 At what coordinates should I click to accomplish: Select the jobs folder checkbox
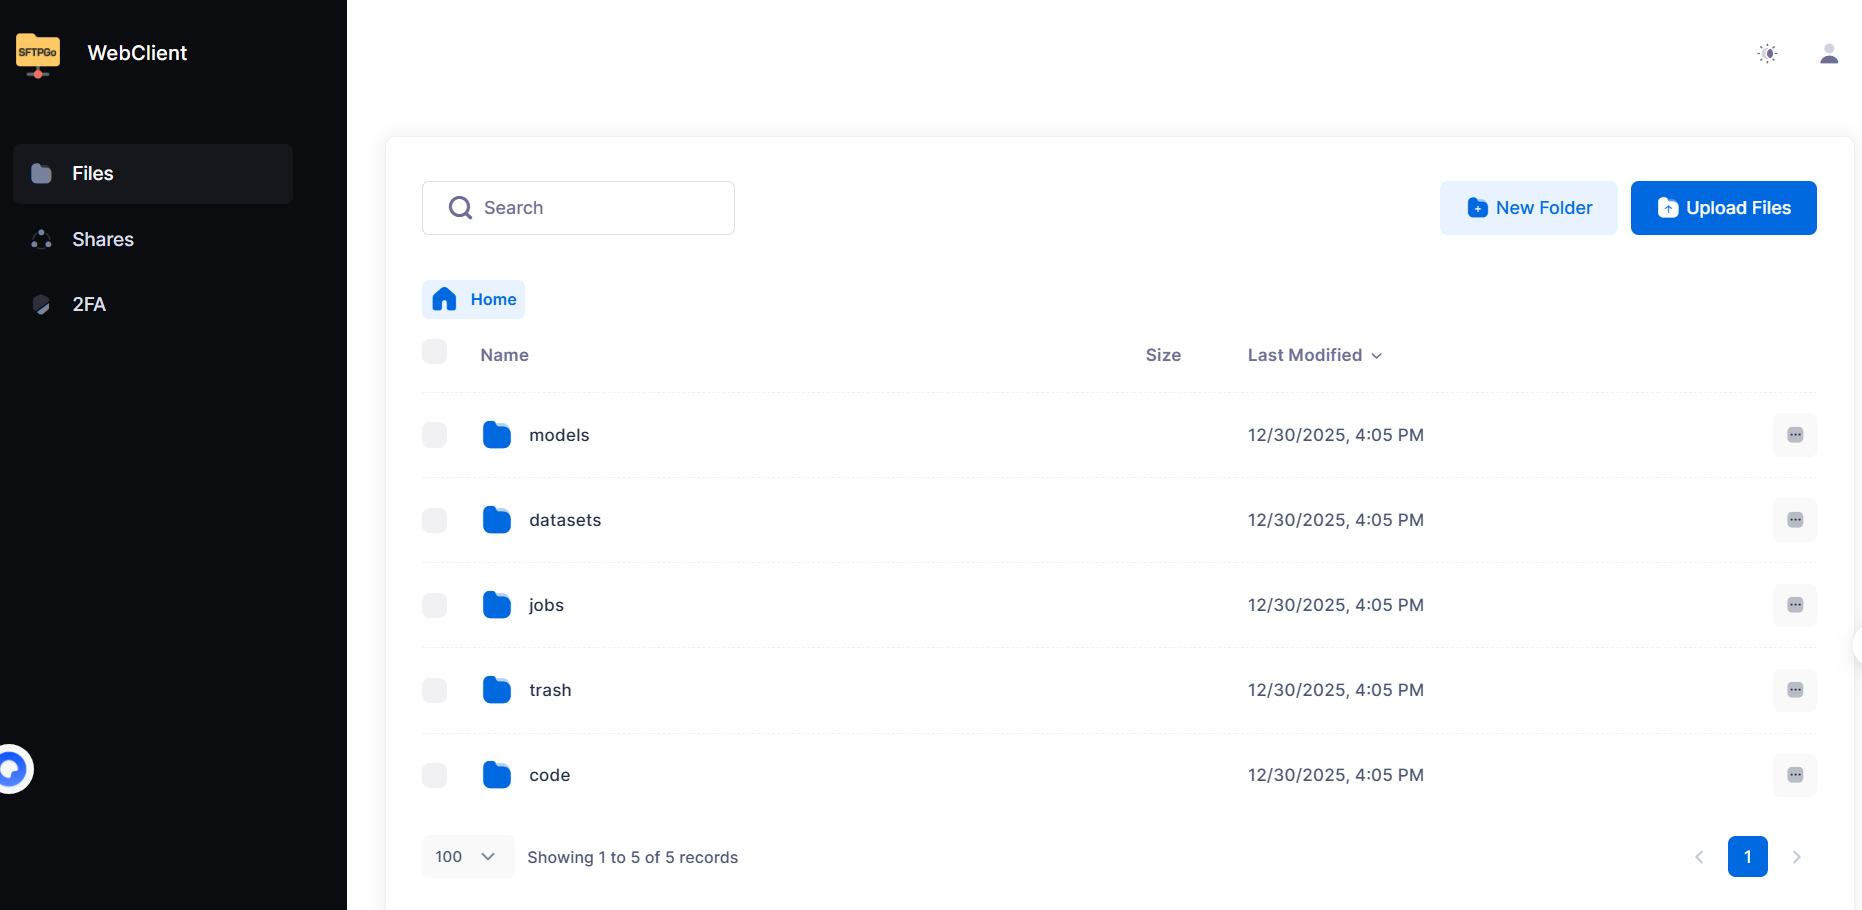coord(435,605)
